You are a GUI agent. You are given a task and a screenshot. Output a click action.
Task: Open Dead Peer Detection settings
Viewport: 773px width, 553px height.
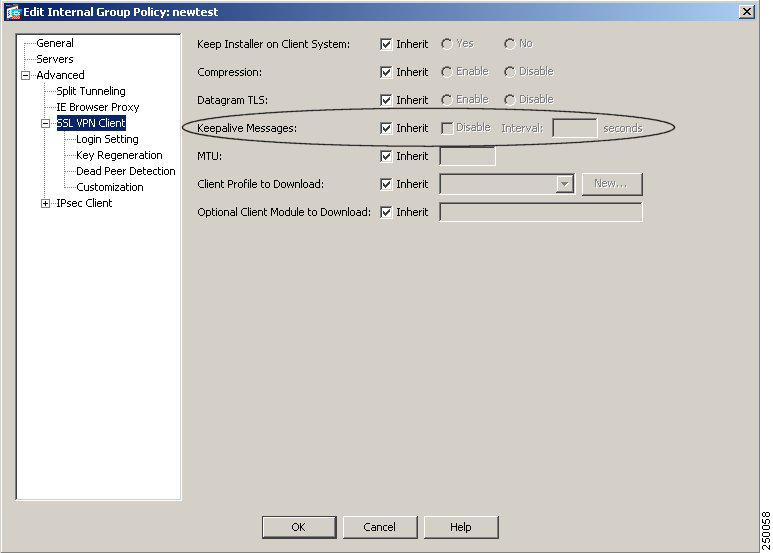click(x=126, y=171)
